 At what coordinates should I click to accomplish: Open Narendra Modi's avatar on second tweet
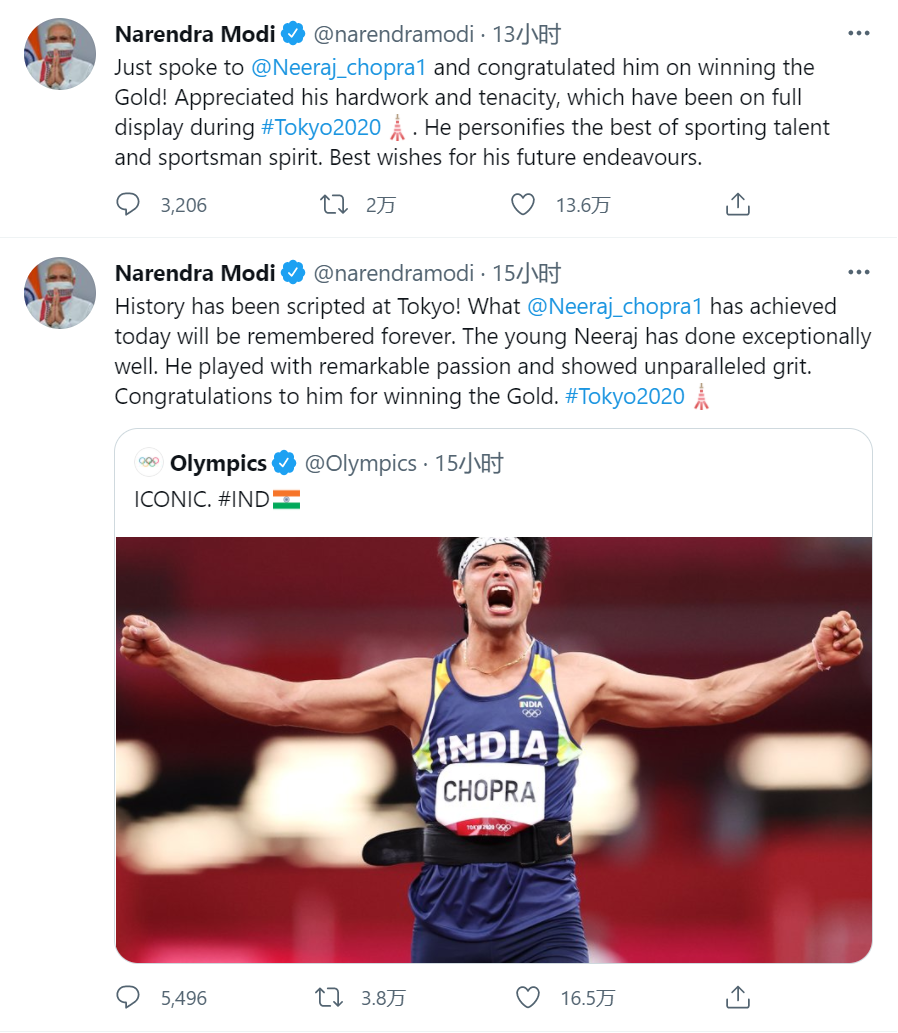pyautogui.click(x=60, y=293)
